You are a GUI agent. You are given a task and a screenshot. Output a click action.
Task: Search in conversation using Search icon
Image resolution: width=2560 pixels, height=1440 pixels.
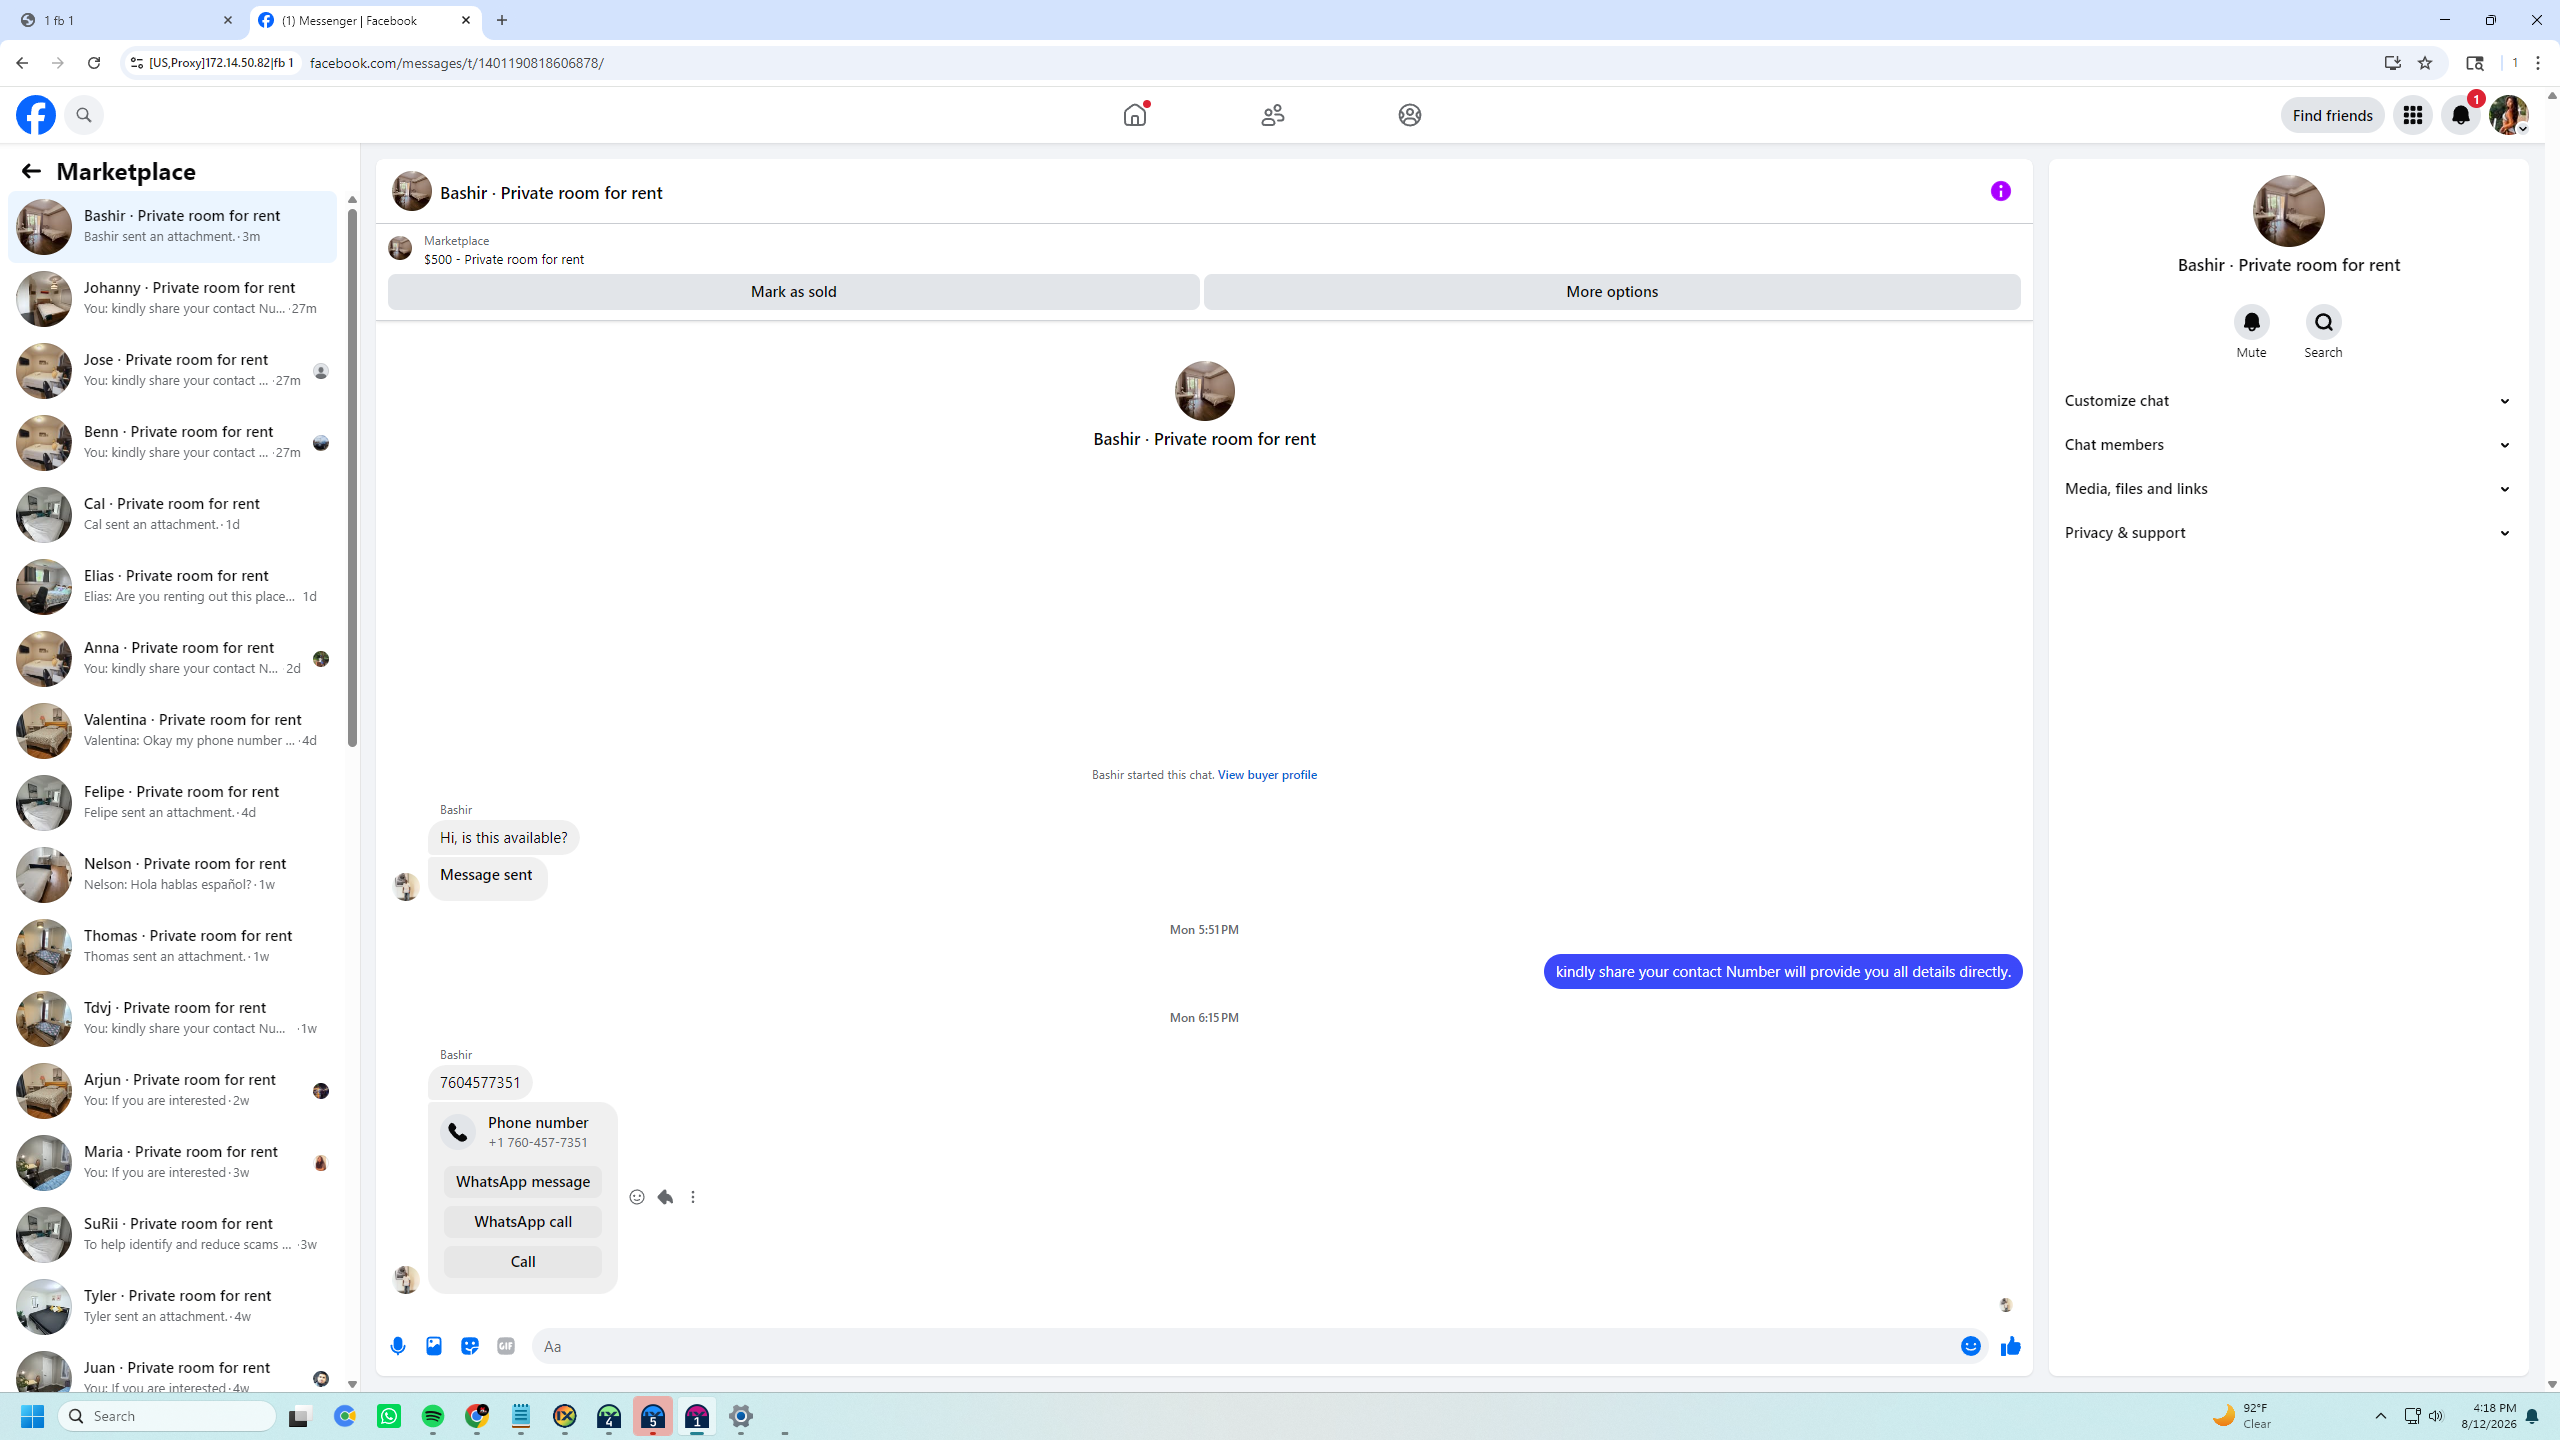pyautogui.click(x=2323, y=322)
